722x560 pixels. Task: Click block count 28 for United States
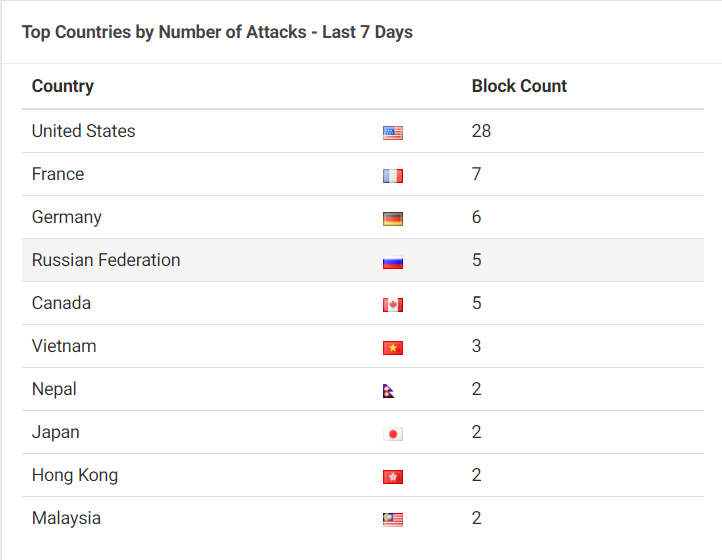pyautogui.click(x=481, y=131)
